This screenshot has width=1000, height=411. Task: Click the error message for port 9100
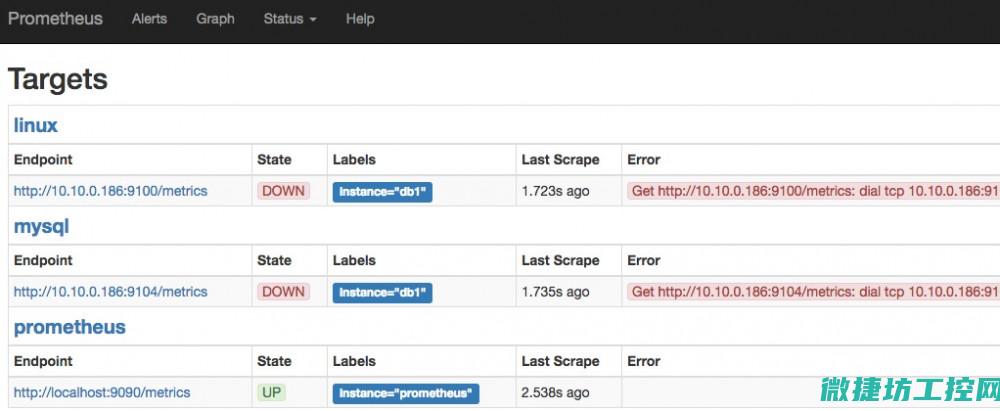click(x=813, y=191)
